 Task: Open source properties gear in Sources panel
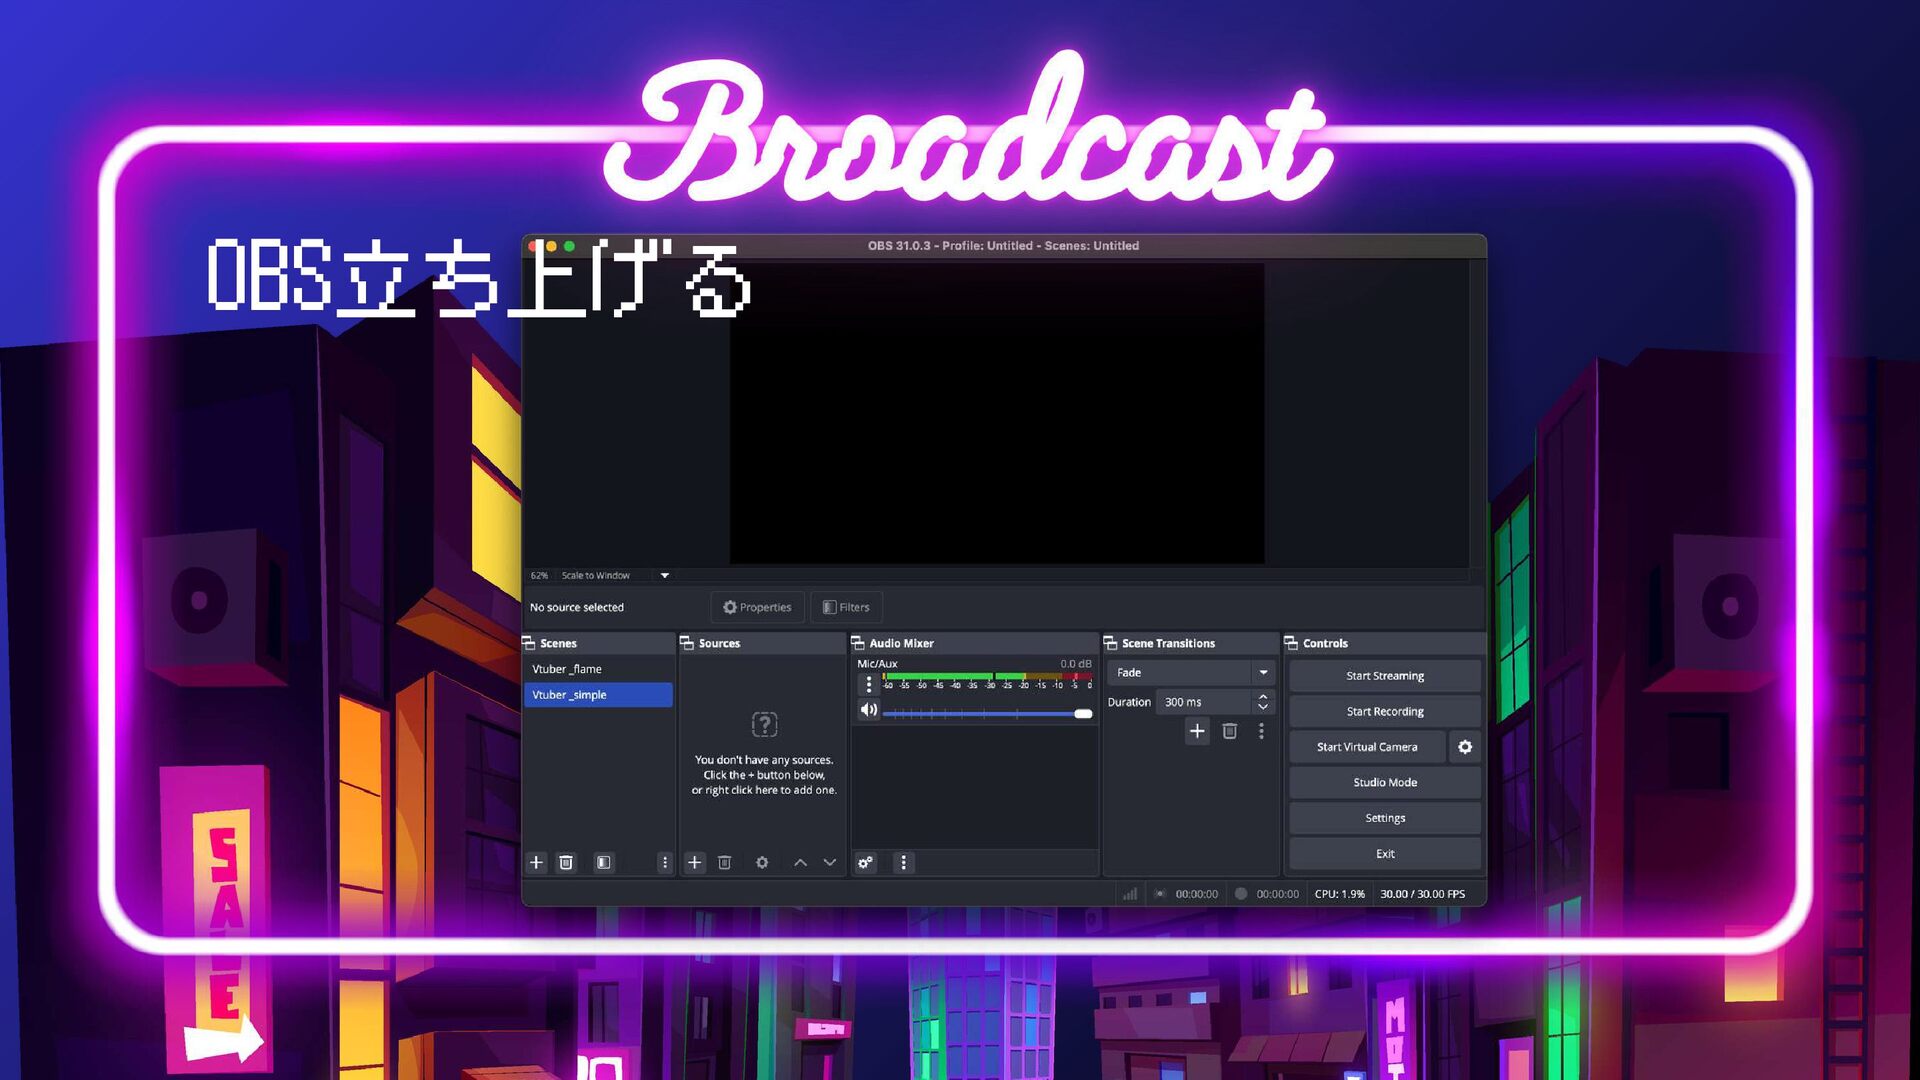(x=762, y=862)
